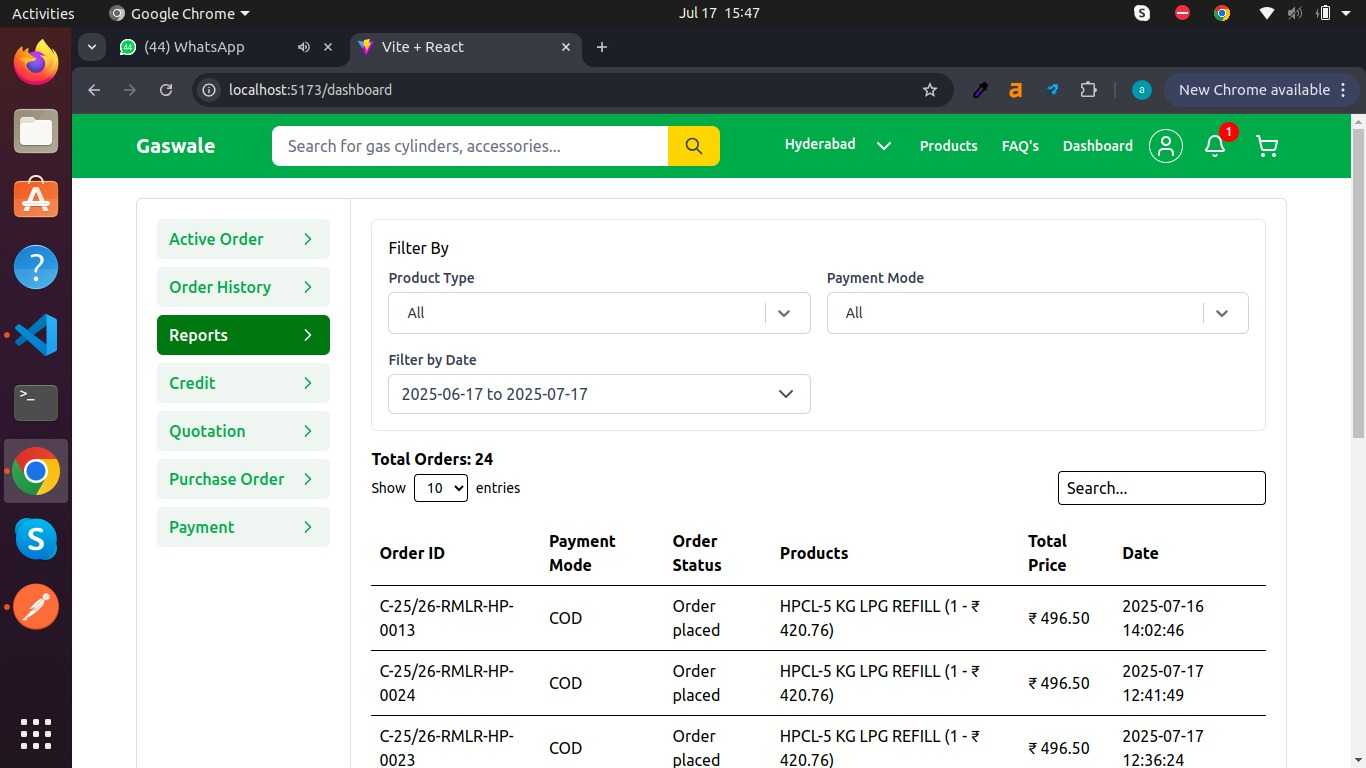Open the notifications bell
Screen dimensions: 1366x768
[1215, 146]
